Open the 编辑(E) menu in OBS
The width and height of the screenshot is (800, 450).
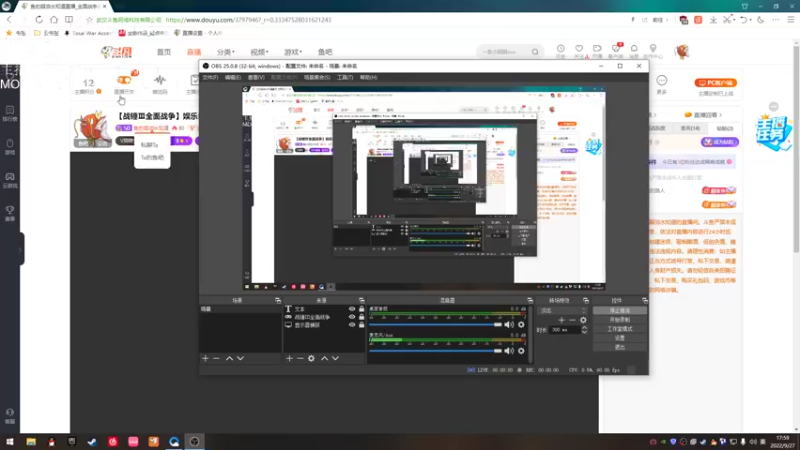tap(233, 78)
